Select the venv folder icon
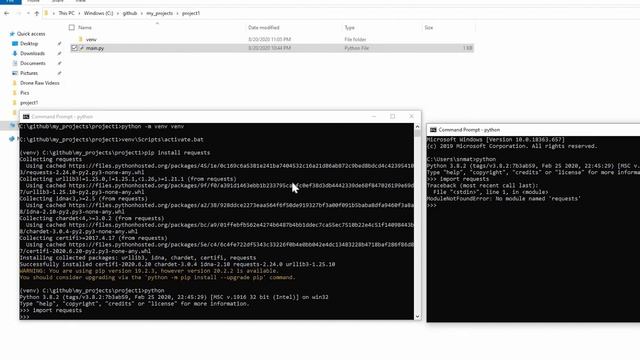640x360 pixels. click(81, 39)
